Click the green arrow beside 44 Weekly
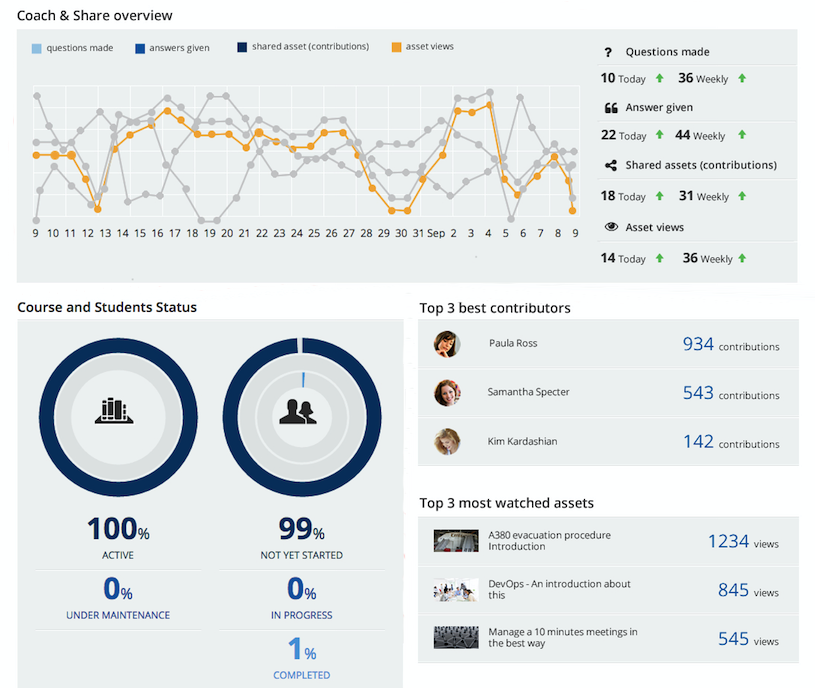This screenshot has height=688, width=815. click(x=740, y=135)
